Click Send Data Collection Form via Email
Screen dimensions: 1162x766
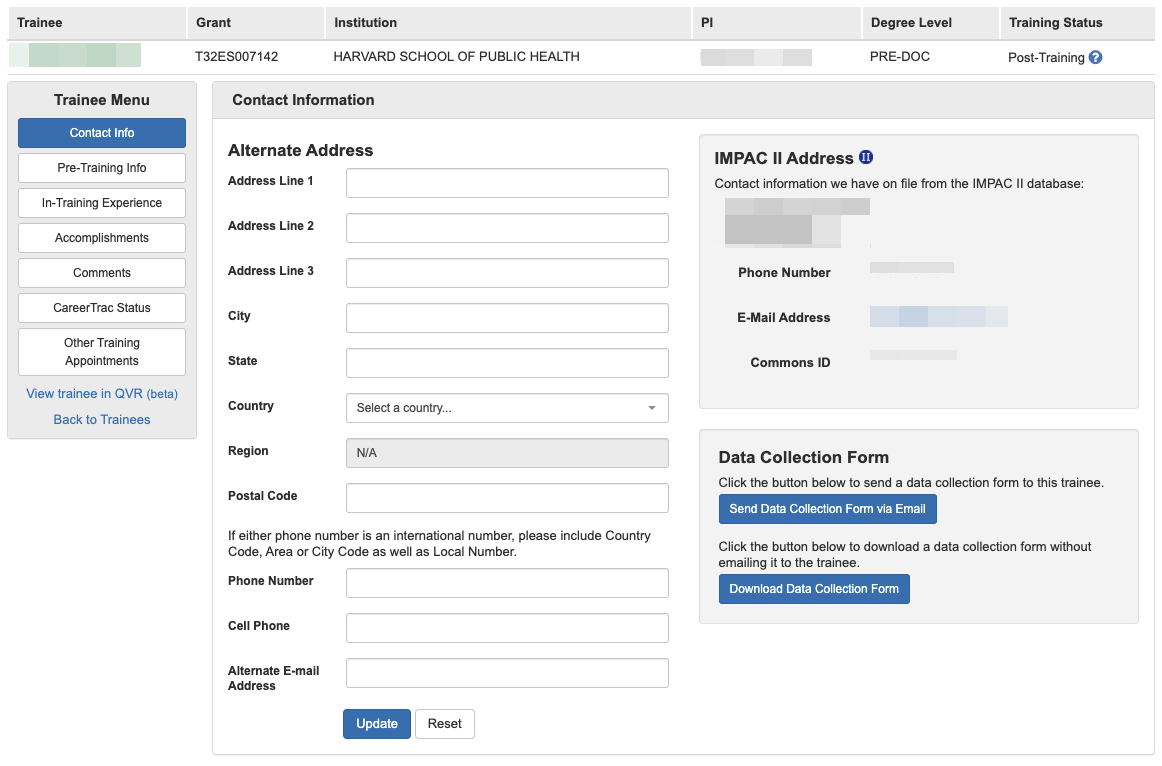[827, 509]
